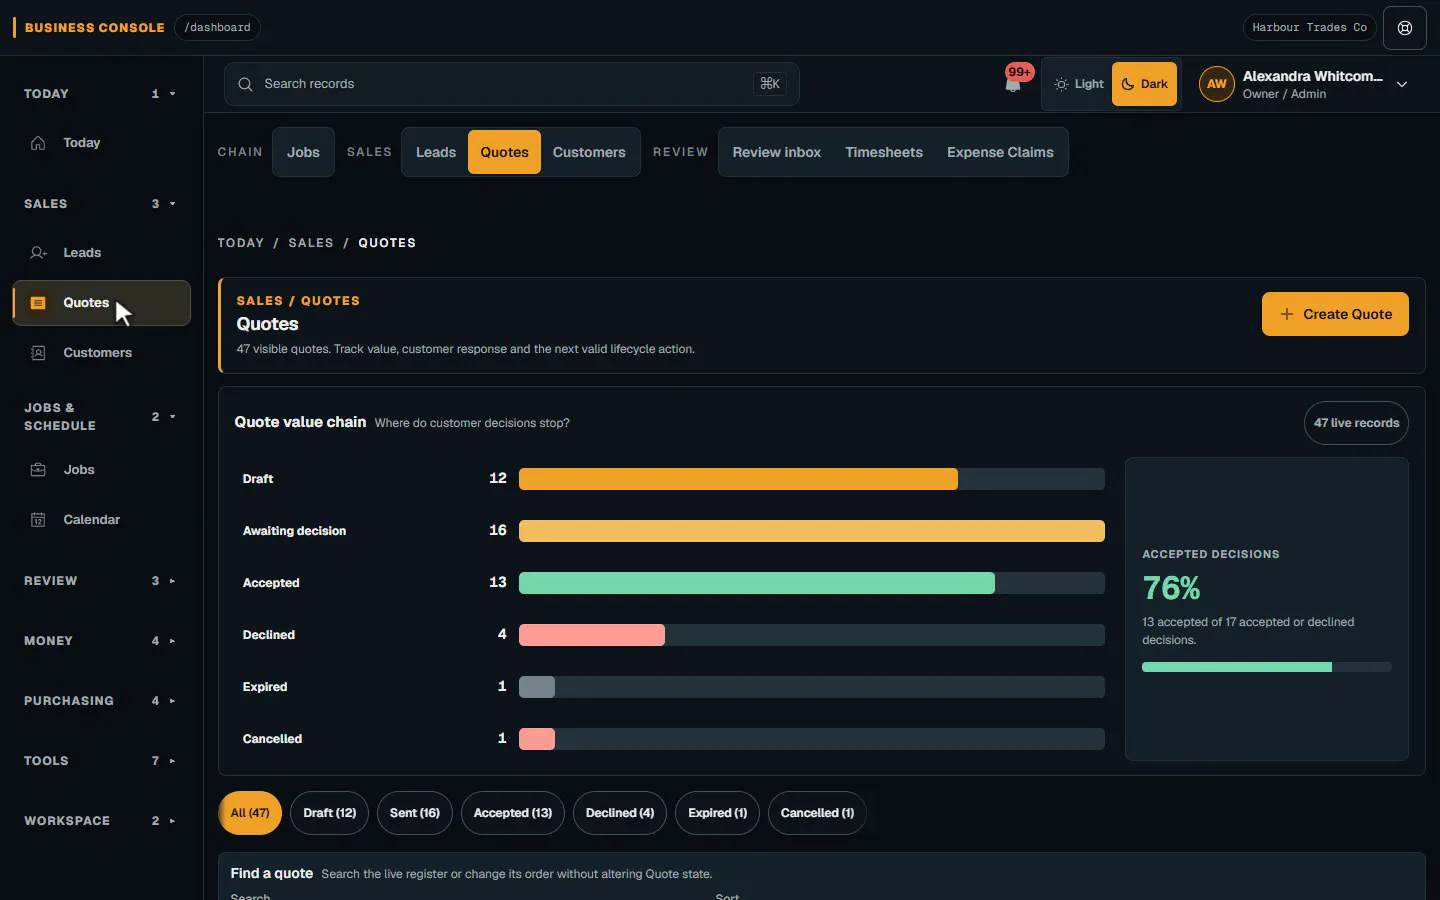
Task: Click the accepted decisions progress bar
Action: pos(1267,667)
